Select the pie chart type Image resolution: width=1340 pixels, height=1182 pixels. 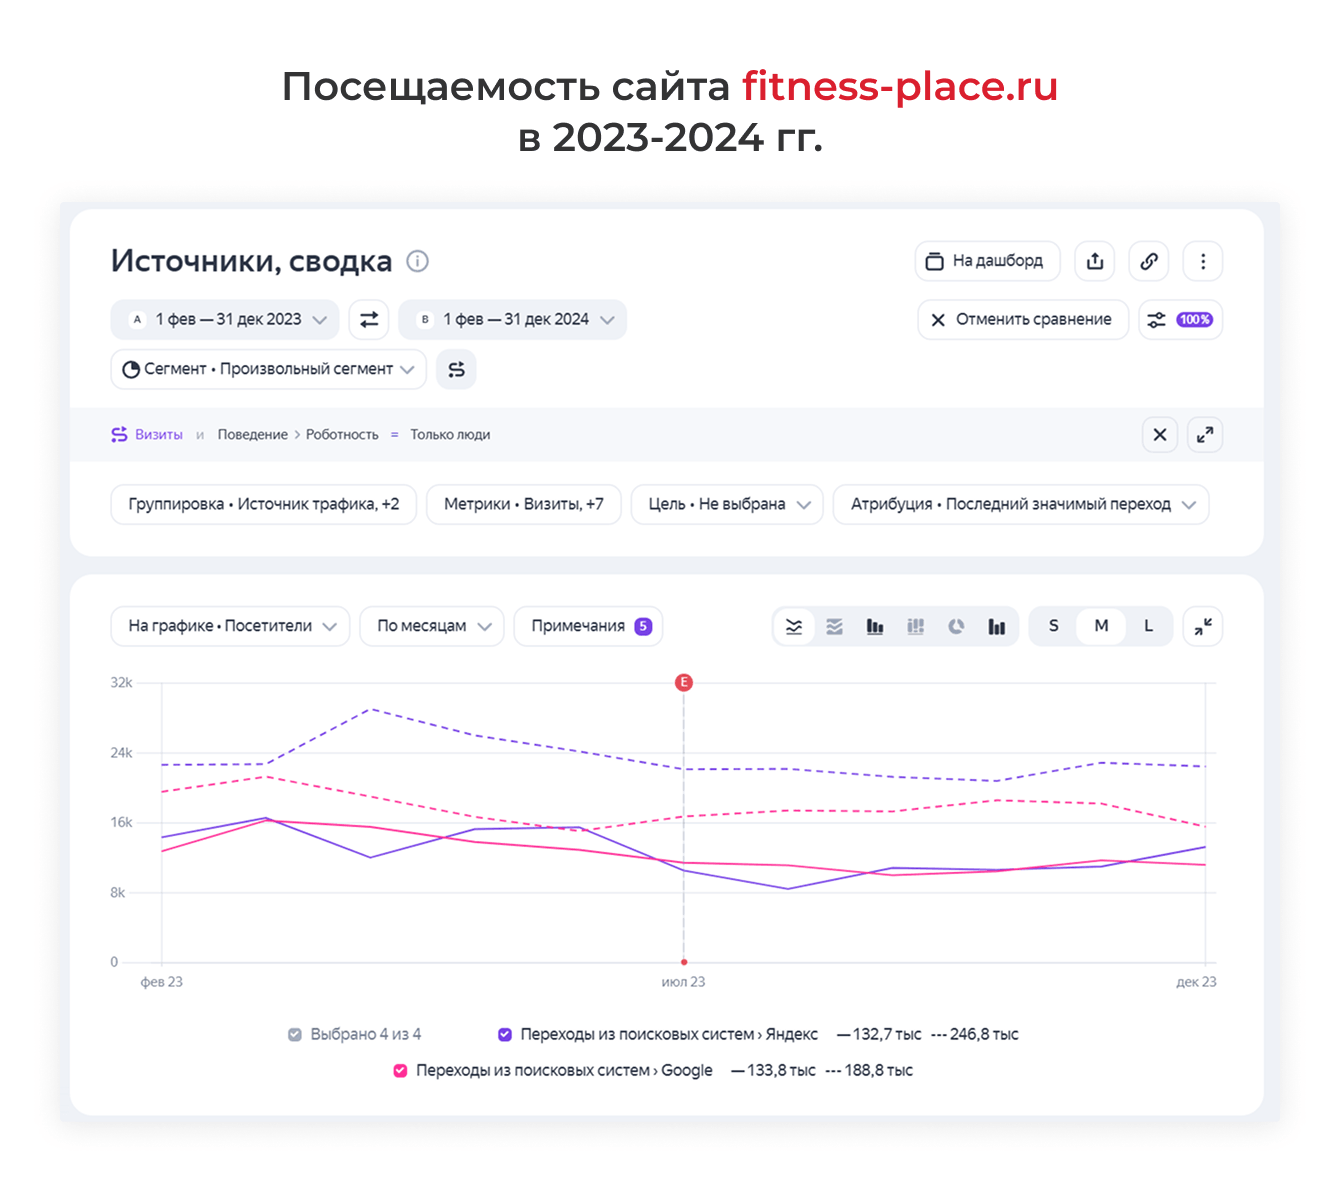[957, 626]
